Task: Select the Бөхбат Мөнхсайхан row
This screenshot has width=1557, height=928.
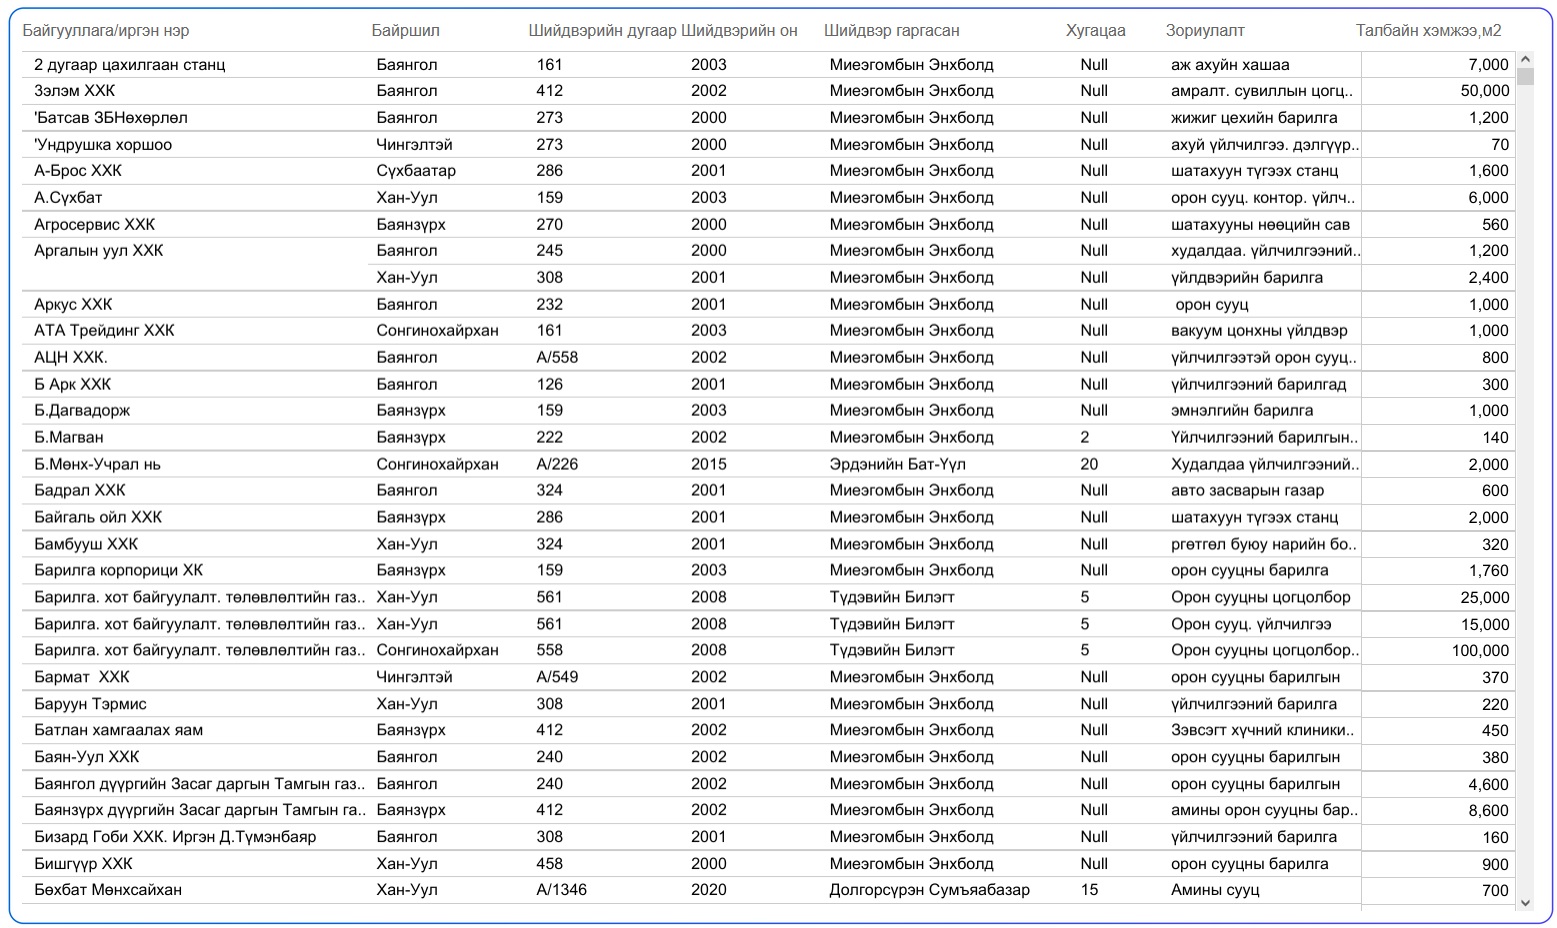Action: [108, 890]
